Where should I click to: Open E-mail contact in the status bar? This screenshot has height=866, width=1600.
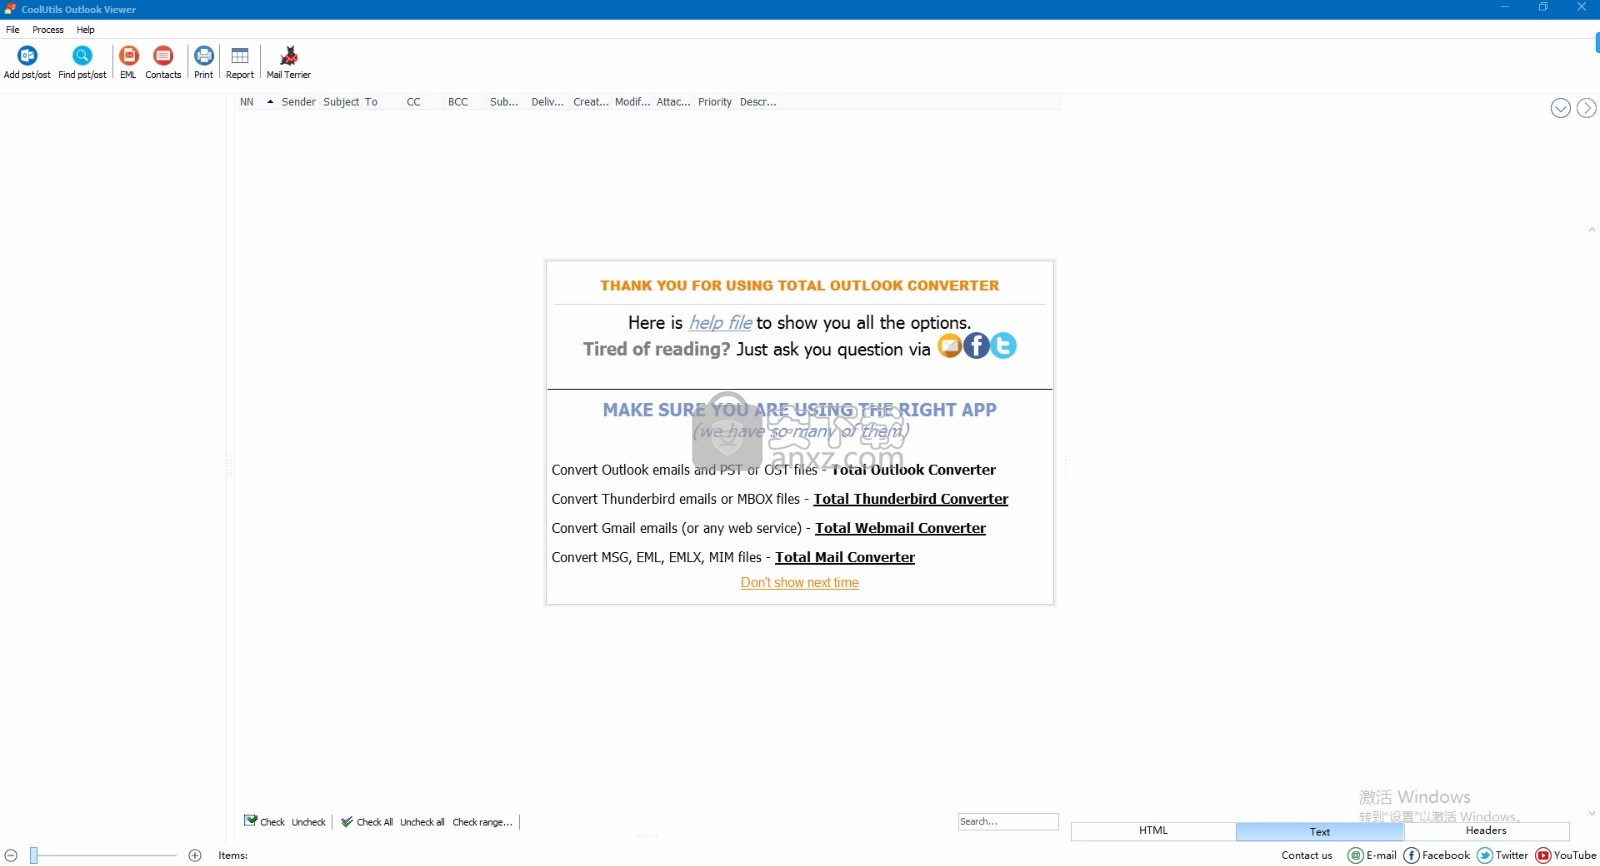(x=1372, y=856)
